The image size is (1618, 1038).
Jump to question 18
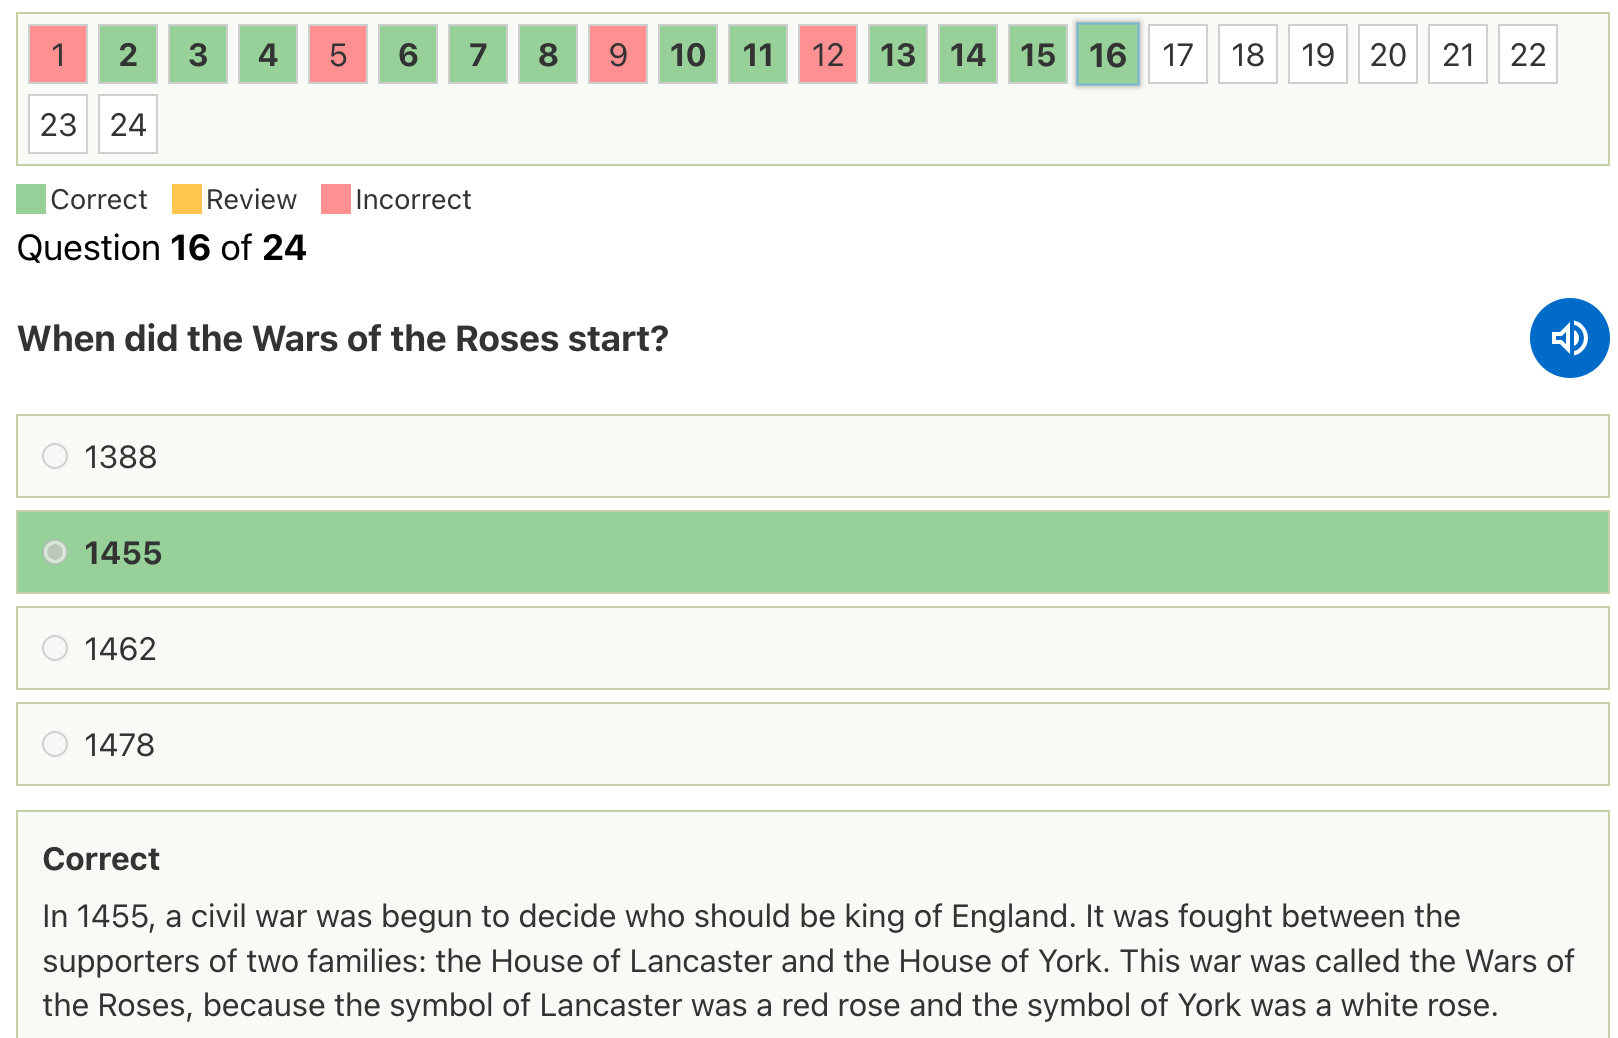coord(1248,54)
